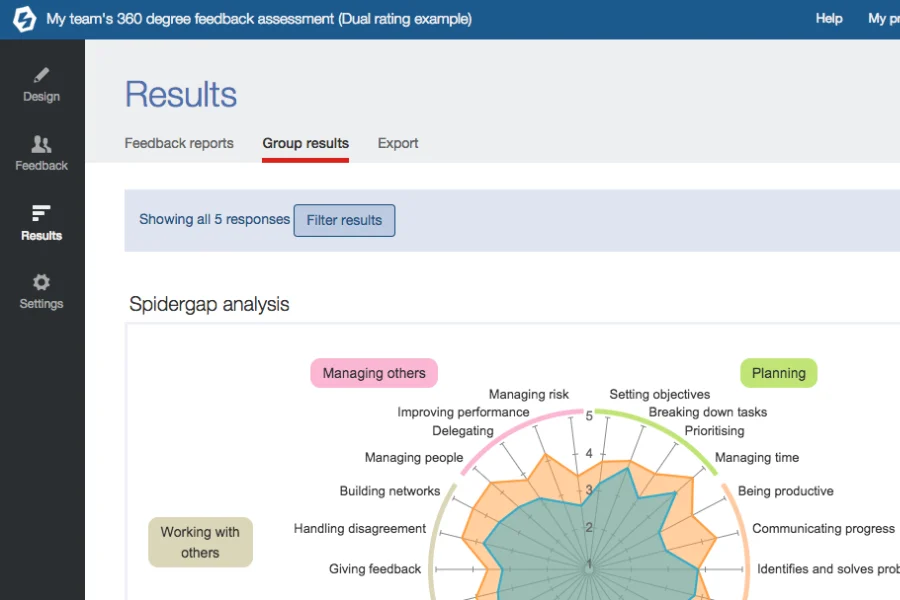Click scale value 4 on radar chart
900x600 pixels.
(589, 454)
